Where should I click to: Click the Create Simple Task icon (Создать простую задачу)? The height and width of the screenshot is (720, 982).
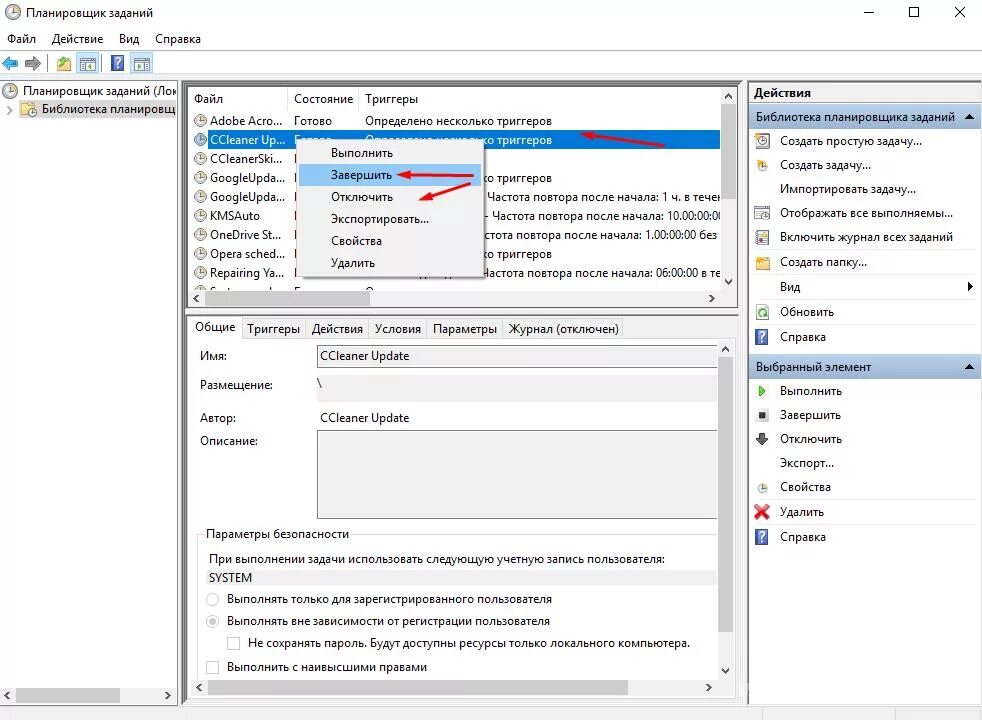click(x=762, y=141)
